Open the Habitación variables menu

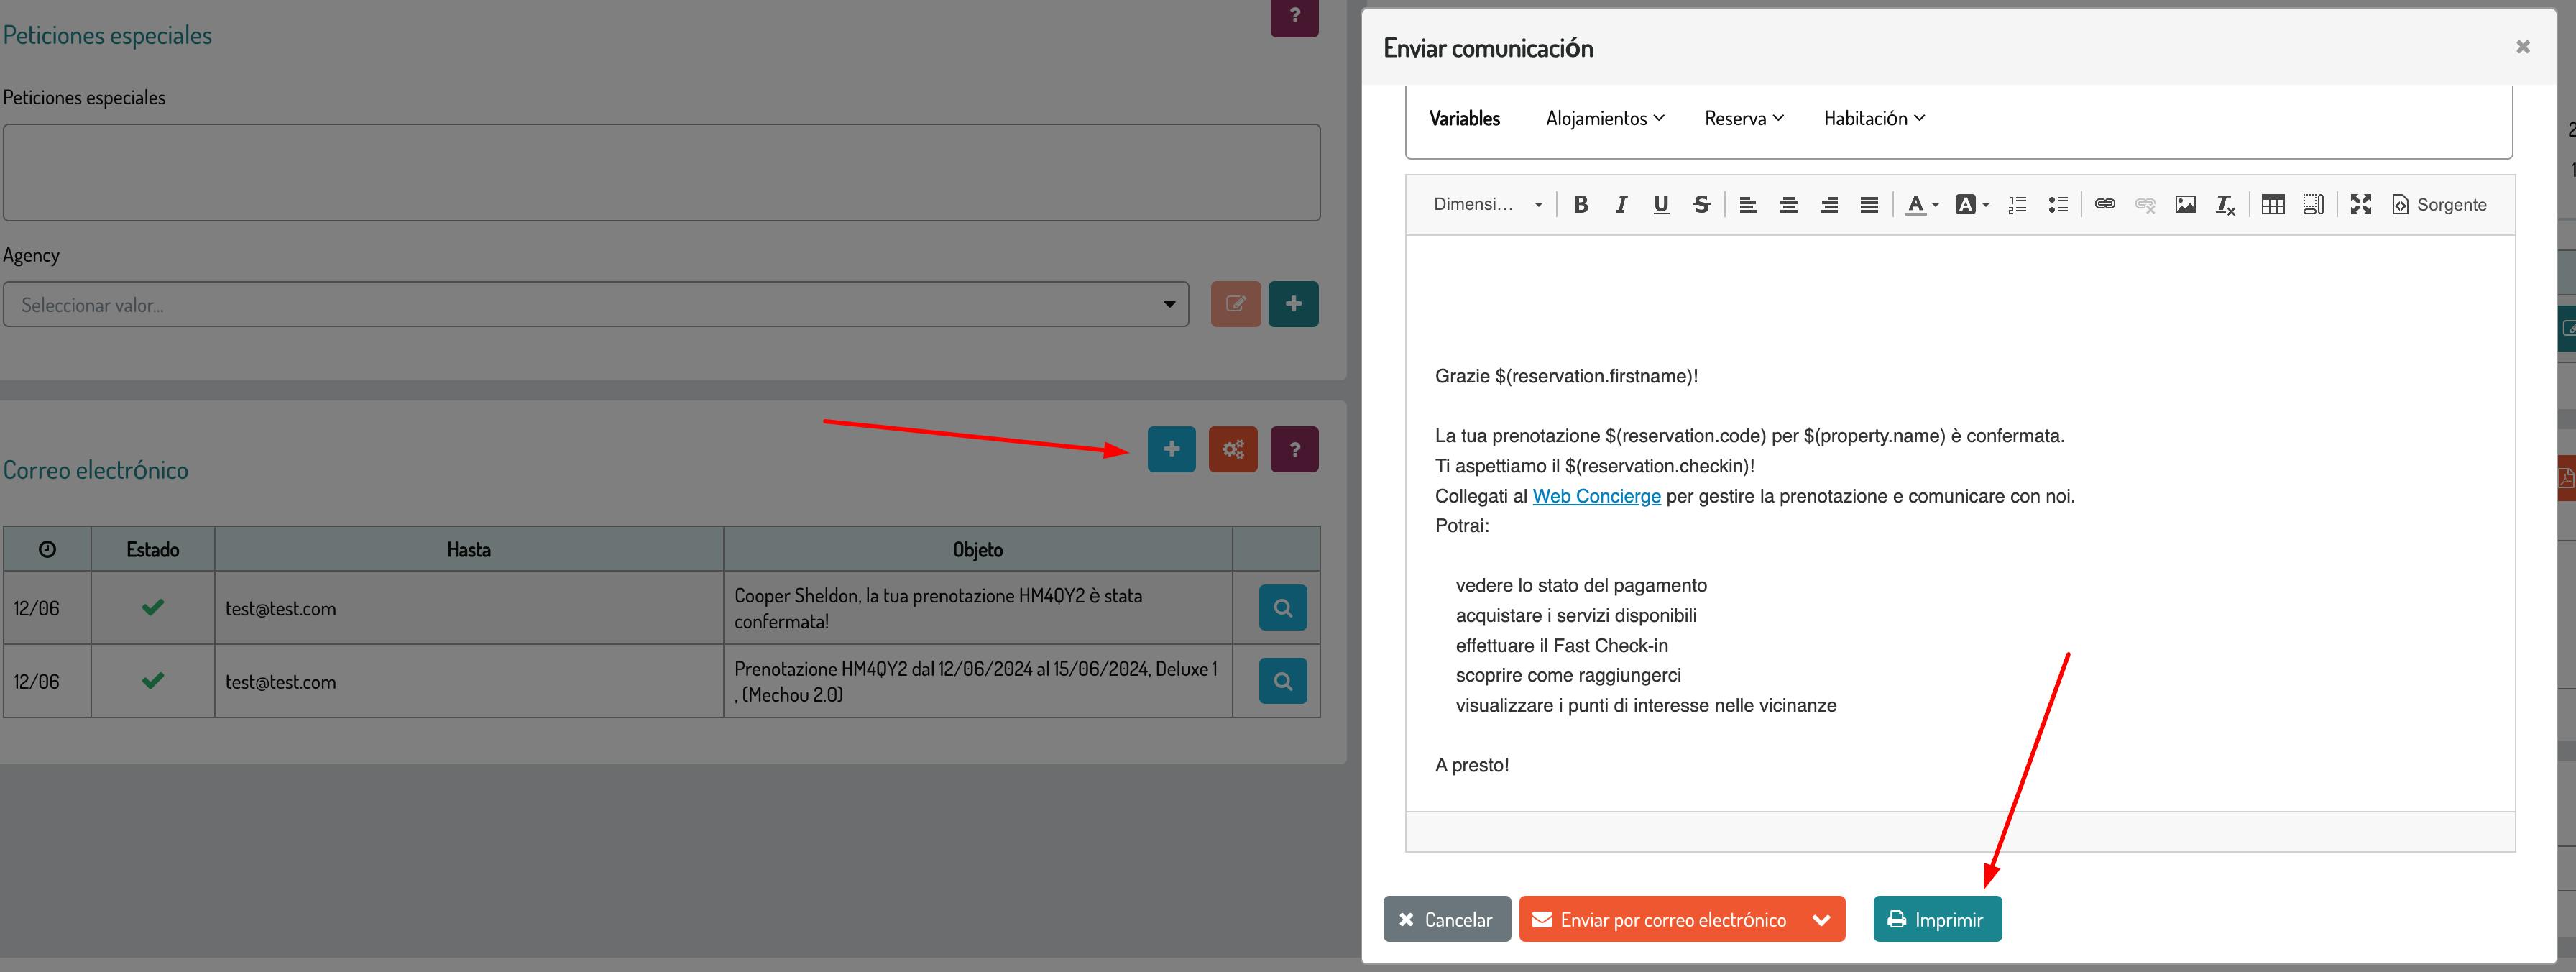click(1873, 119)
